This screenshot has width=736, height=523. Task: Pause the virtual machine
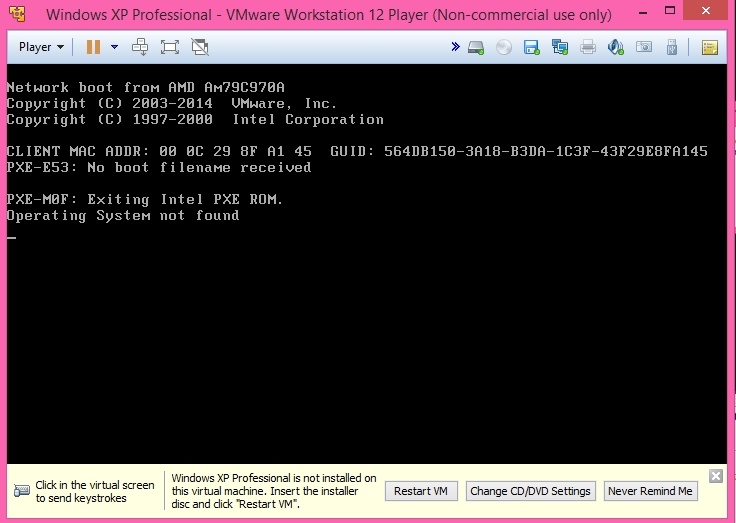point(93,47)
